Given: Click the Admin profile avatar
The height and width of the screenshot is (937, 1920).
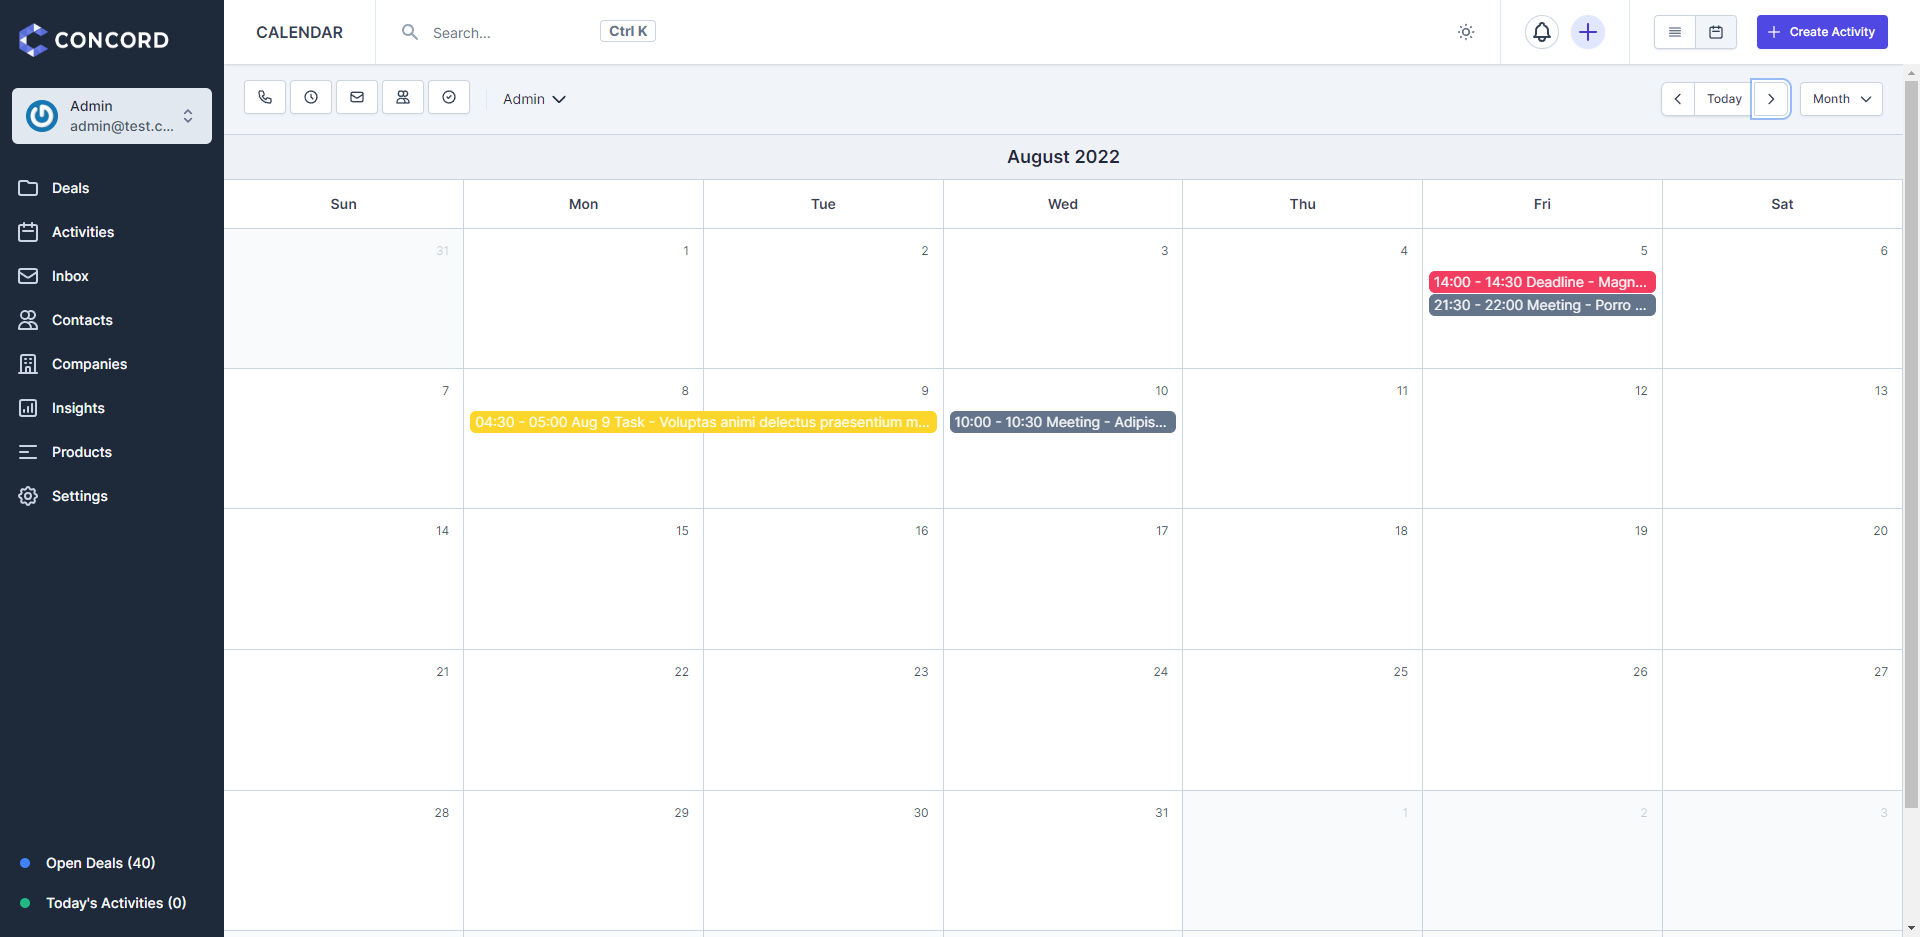Looking at the screenshot, I should pos(42,116).
